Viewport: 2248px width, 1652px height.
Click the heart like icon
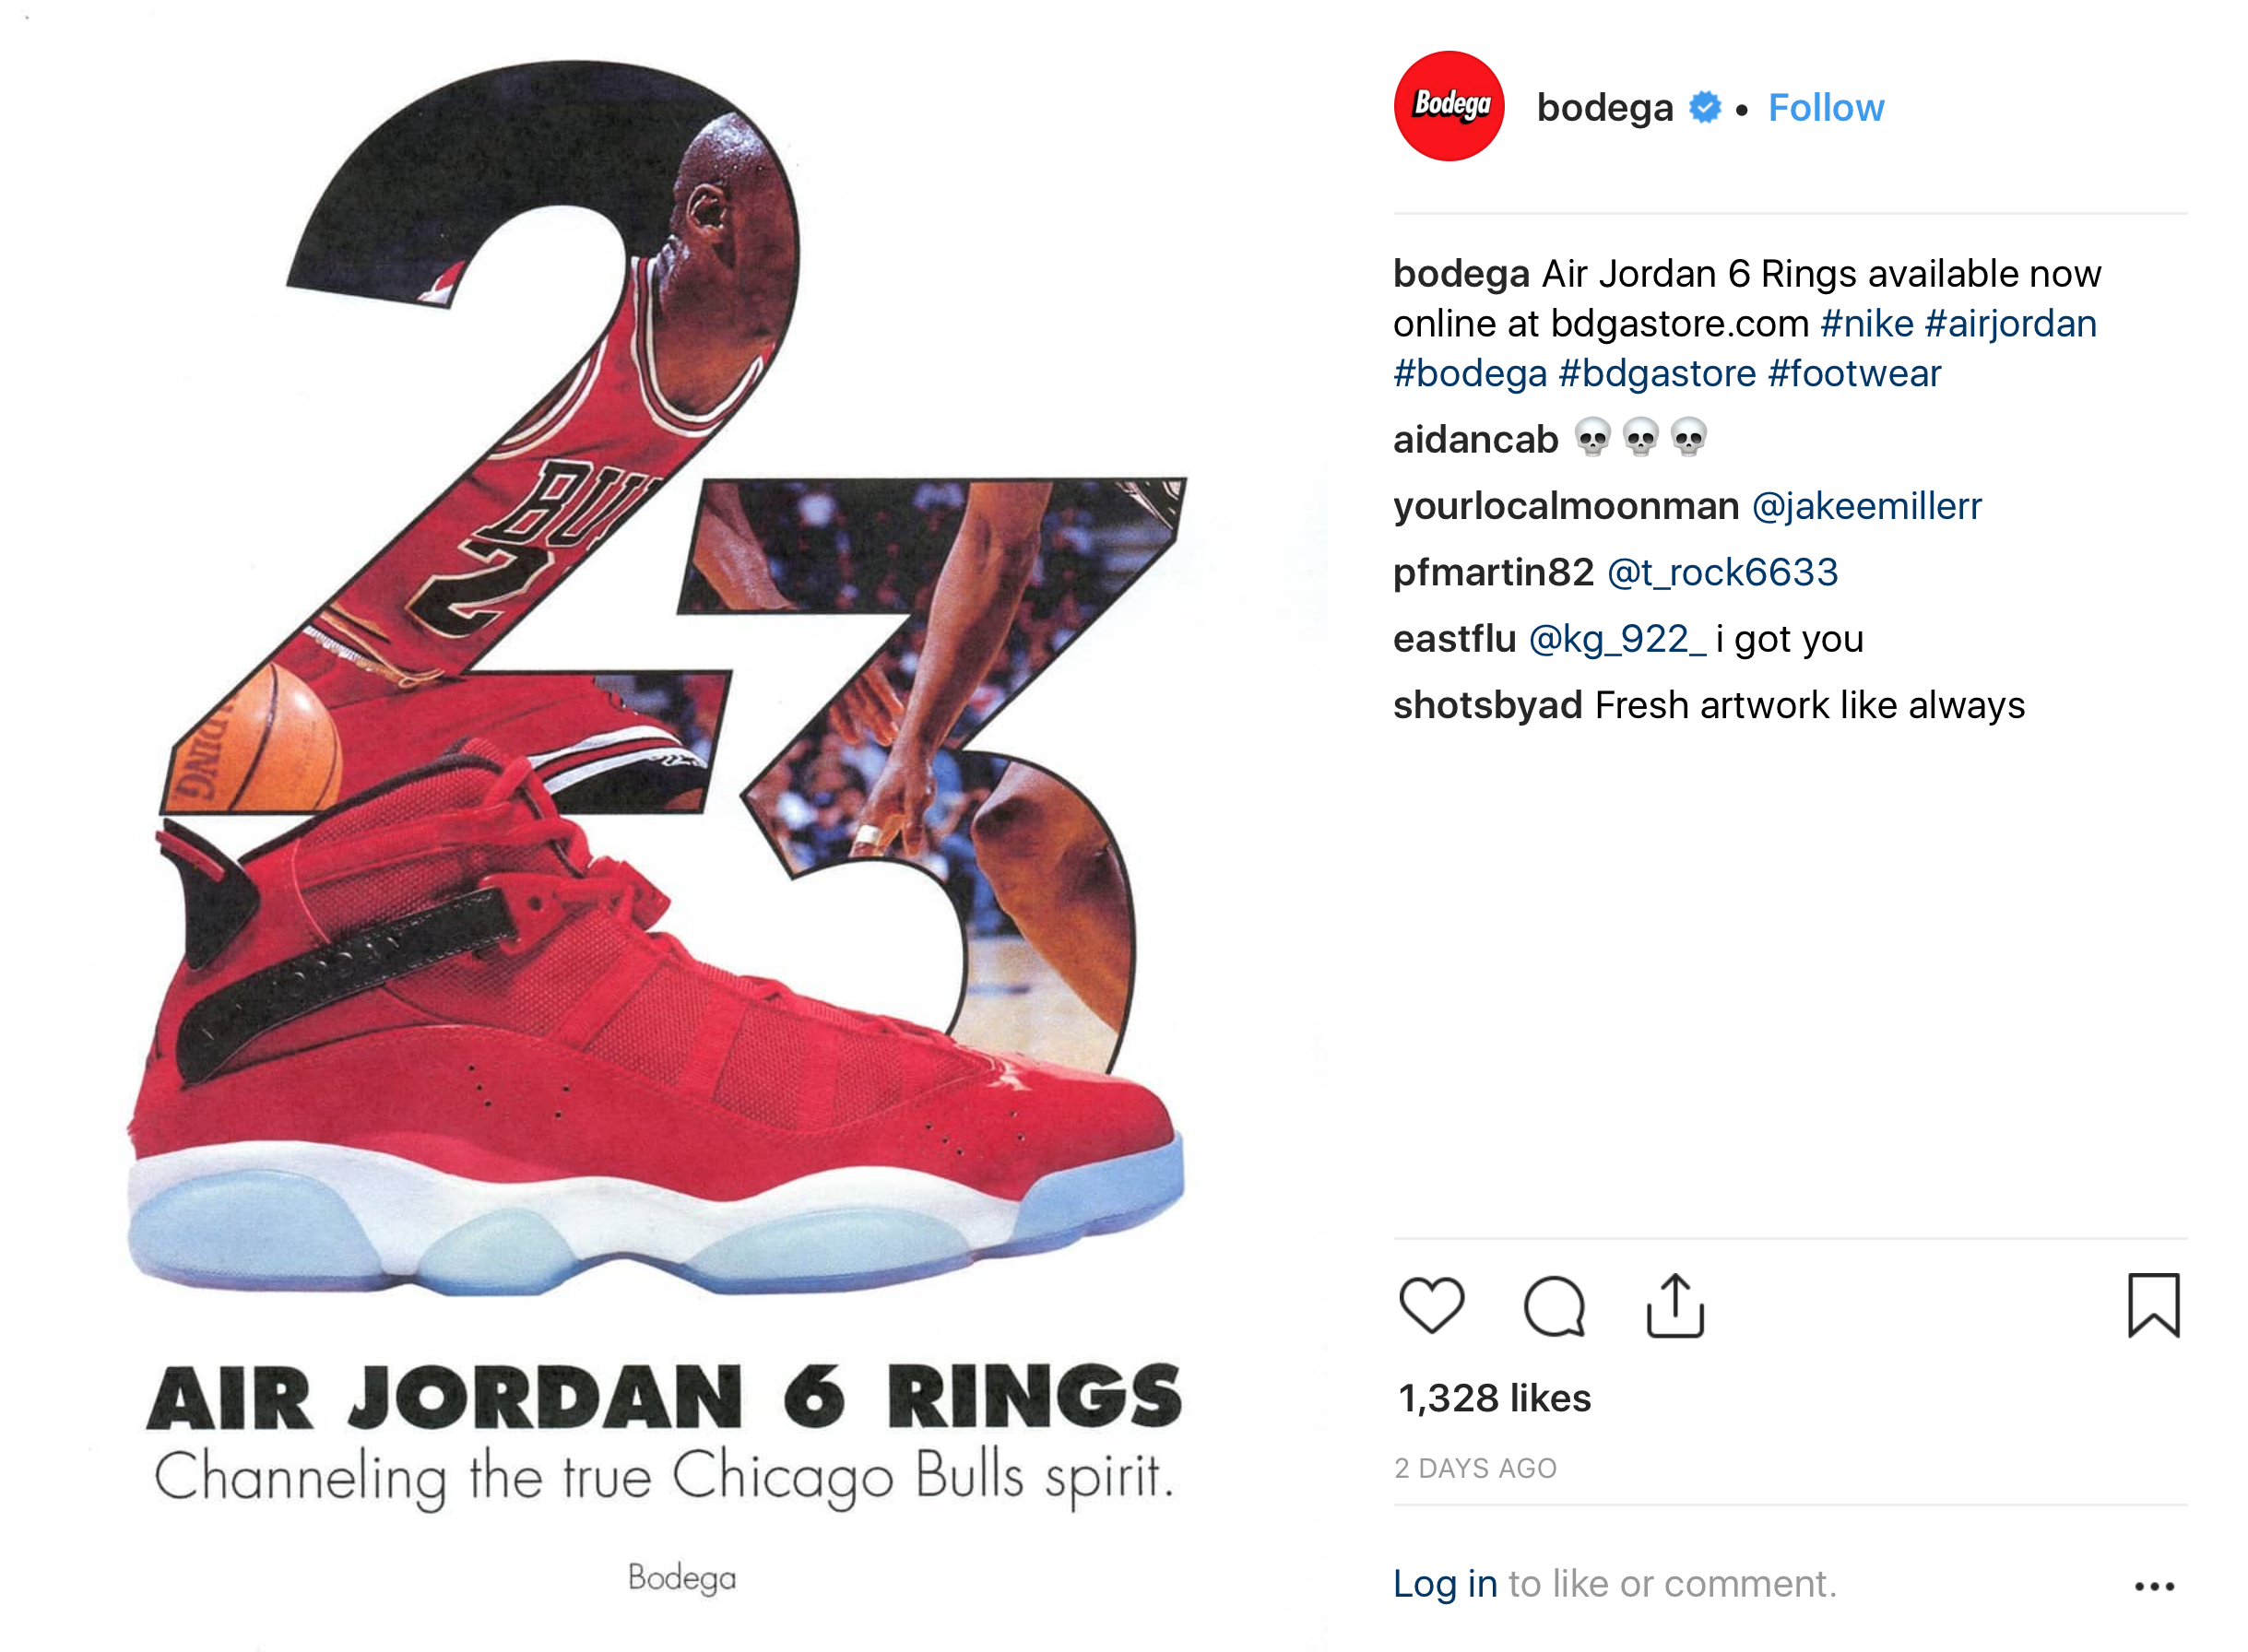point(1431,1305)
